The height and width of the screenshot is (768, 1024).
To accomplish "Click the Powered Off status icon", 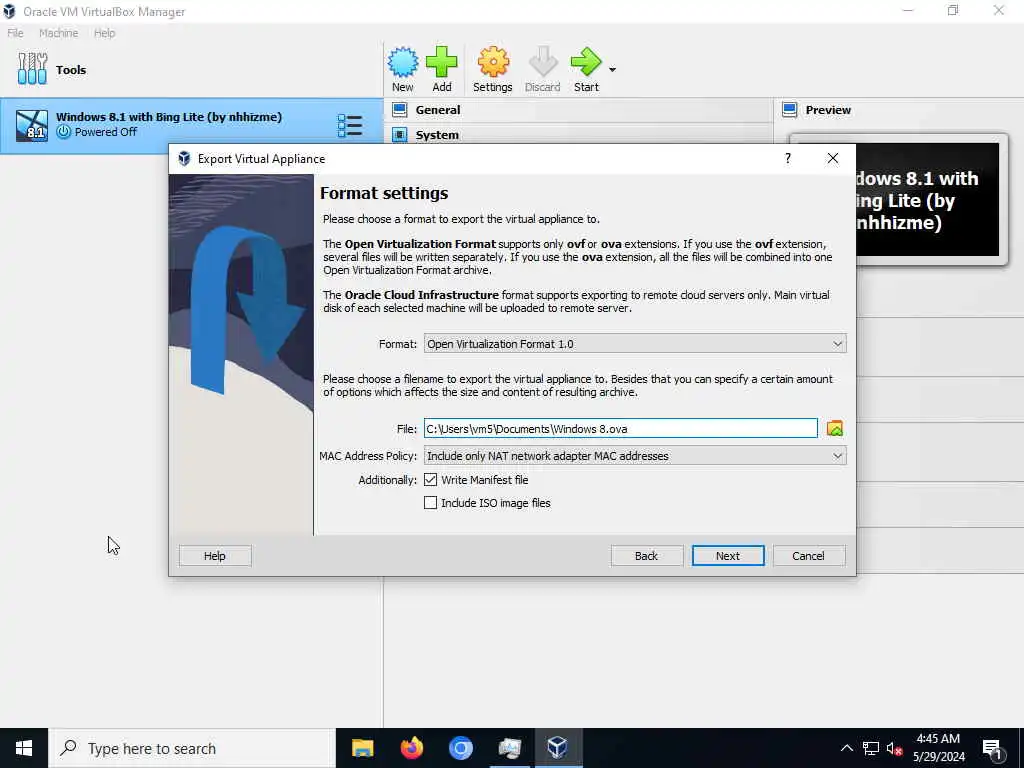I will [x=63, y=132].
